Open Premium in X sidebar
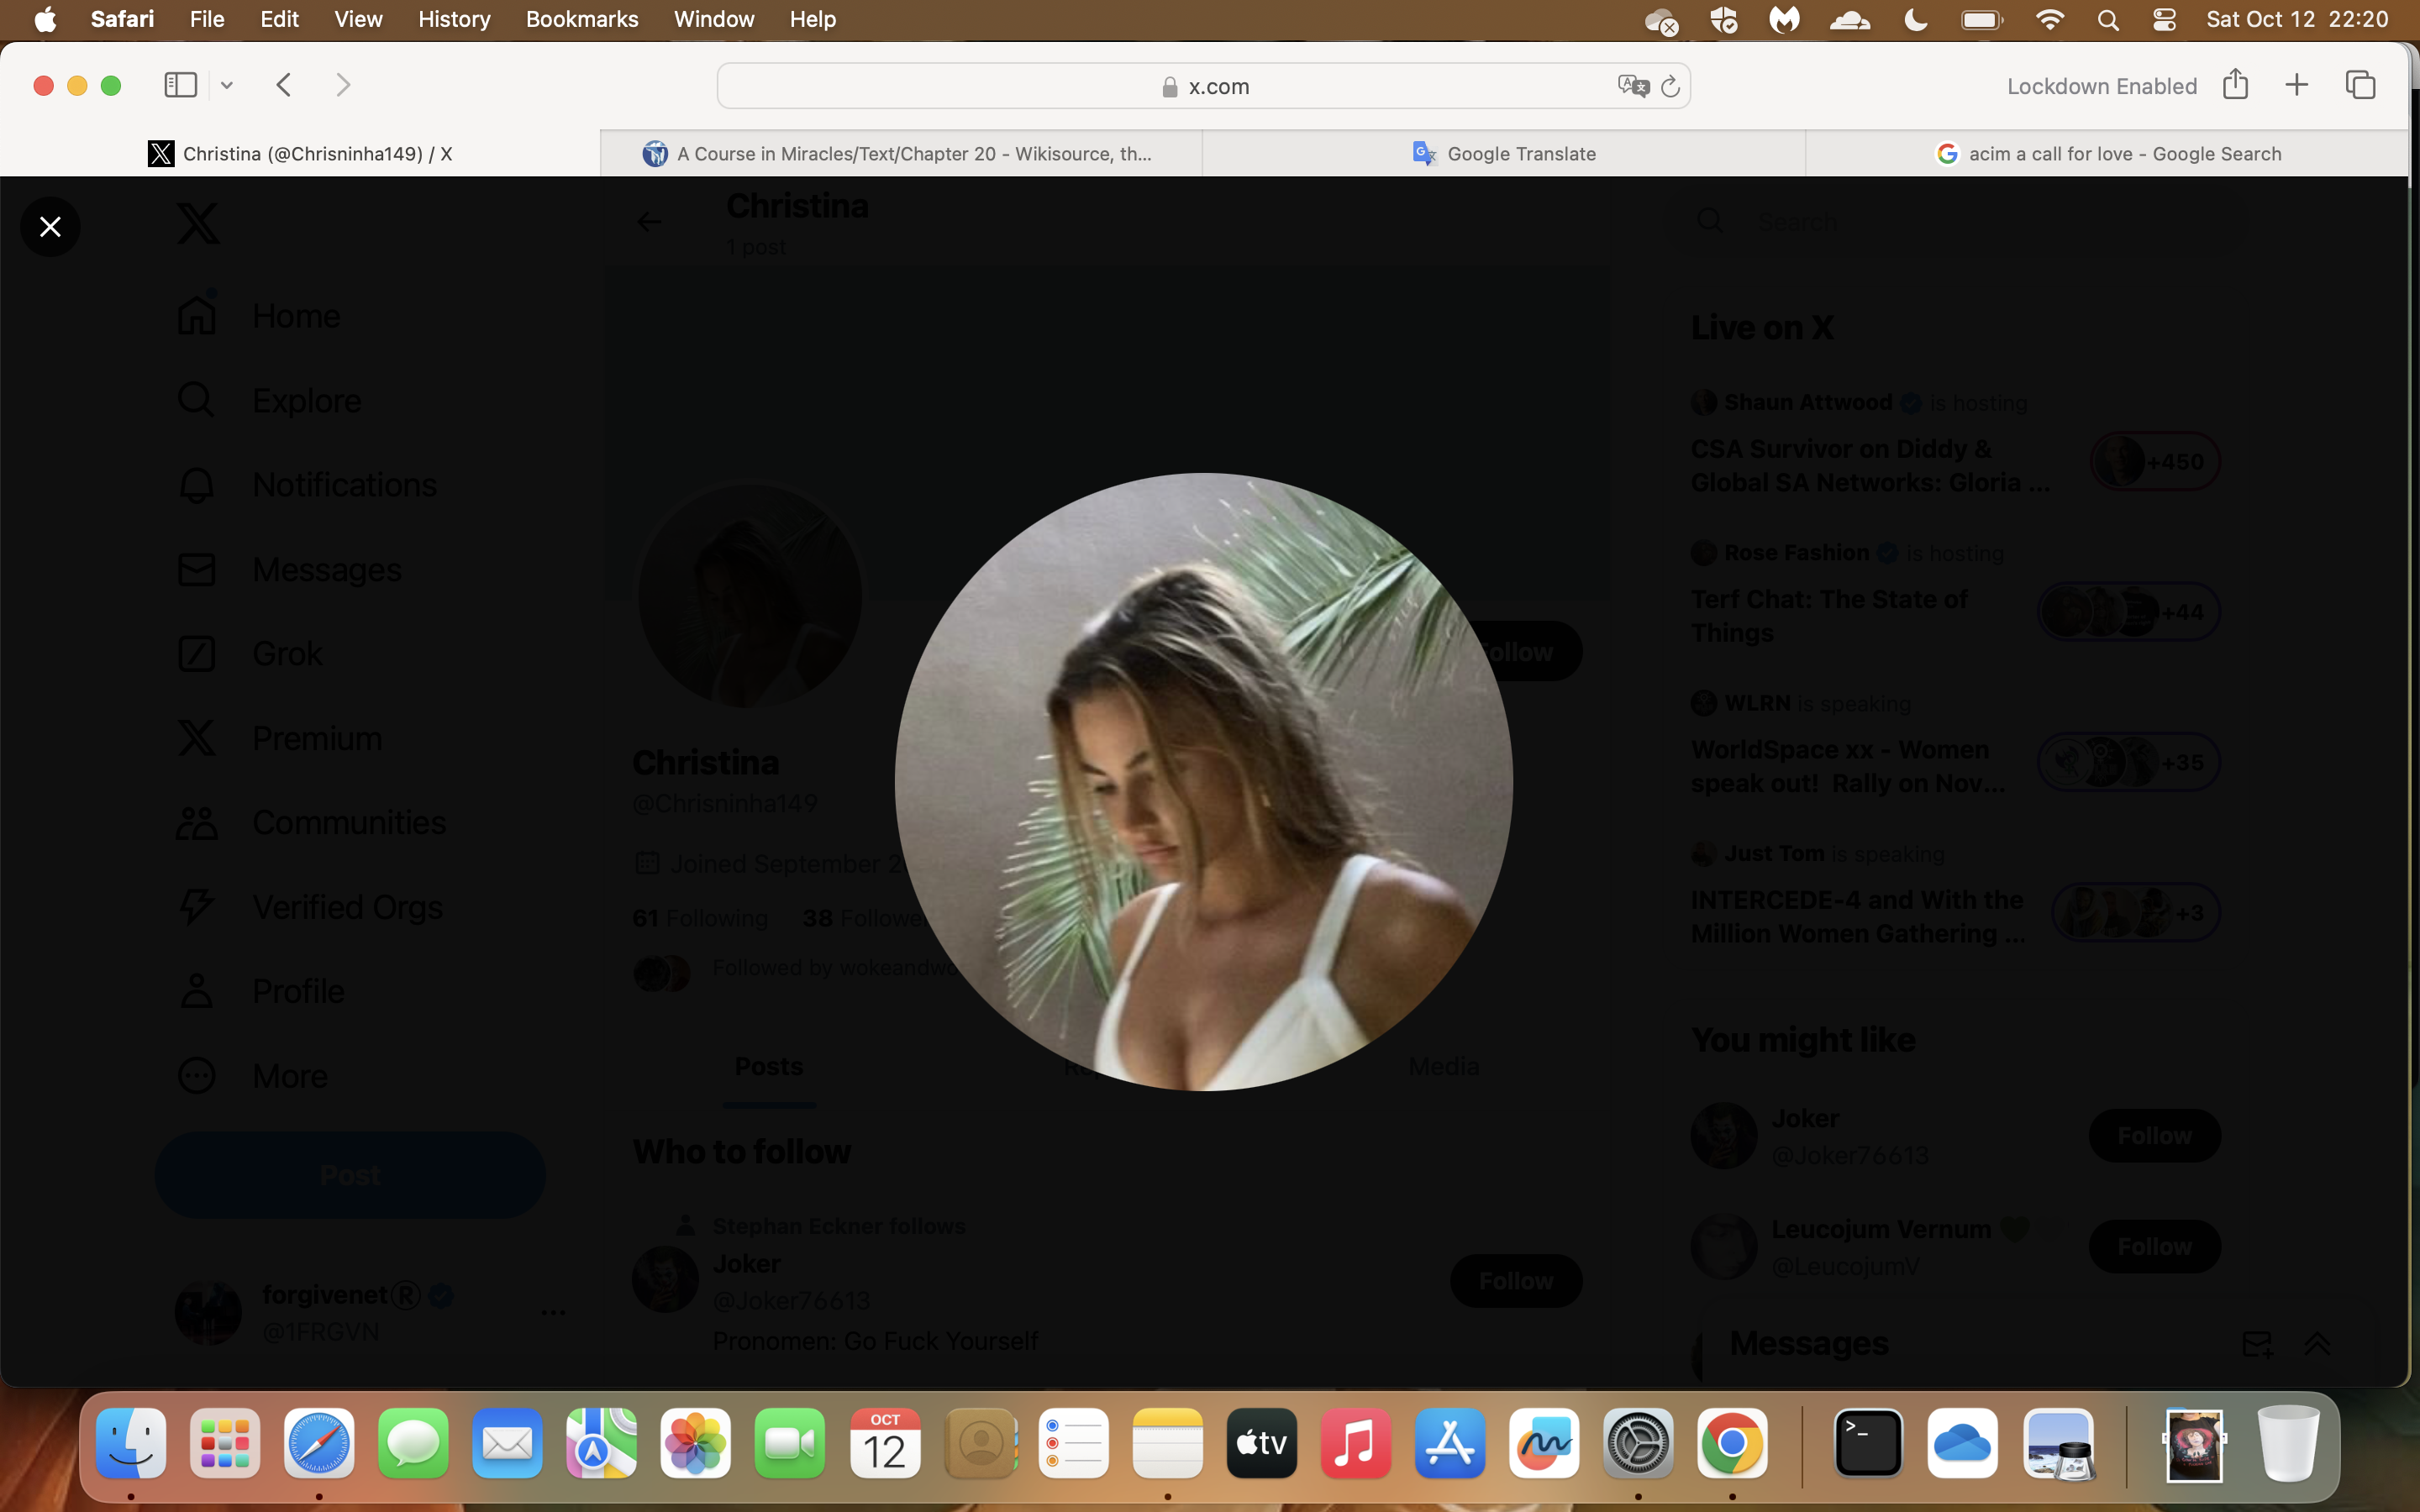 (279, 738)
